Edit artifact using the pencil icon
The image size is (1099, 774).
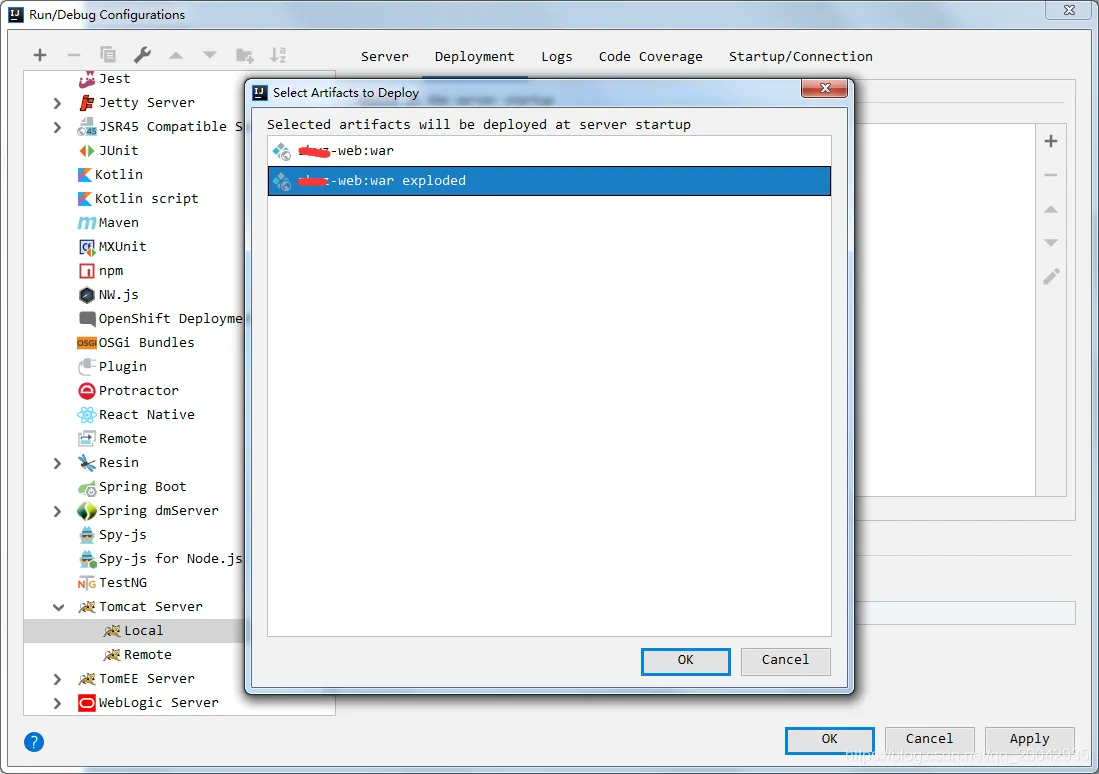point(1051,277)
